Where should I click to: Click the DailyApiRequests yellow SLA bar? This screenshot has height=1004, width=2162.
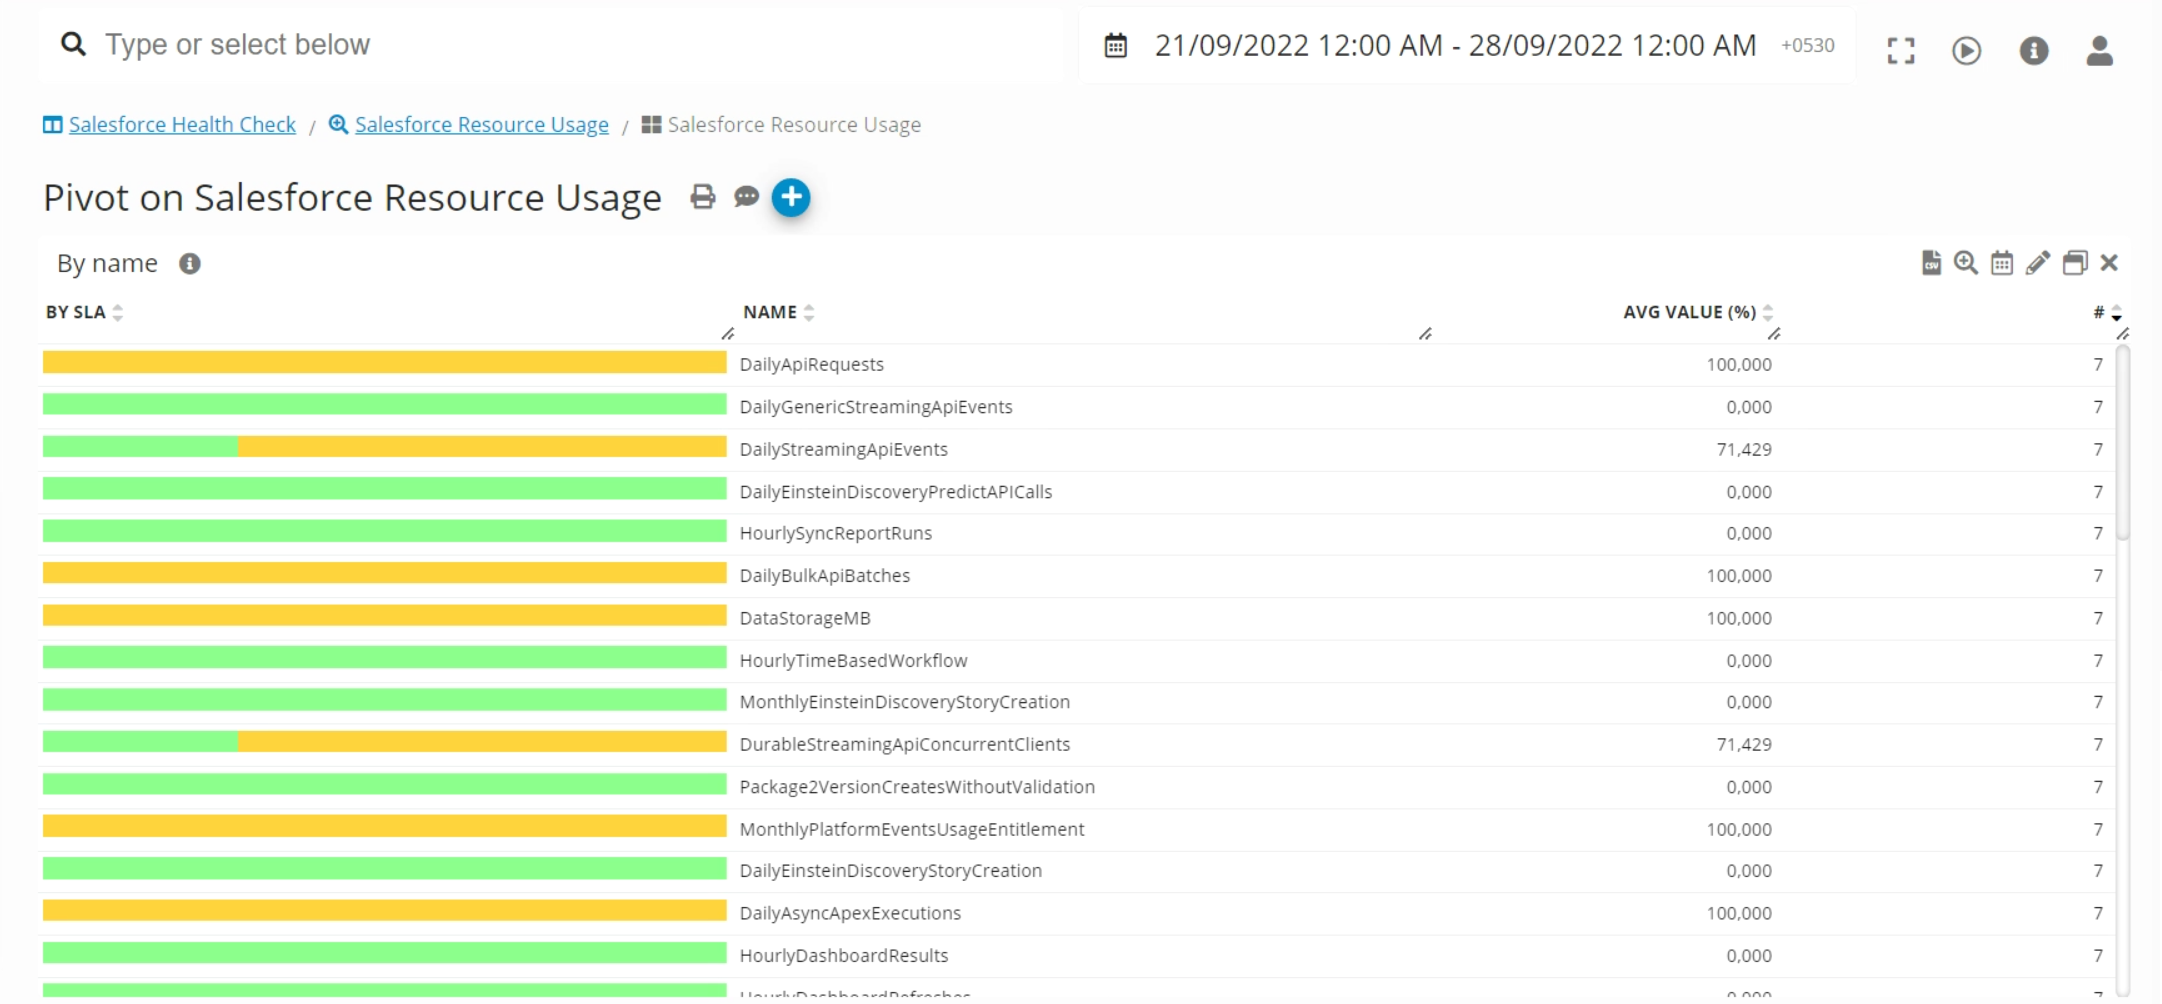click(x=384, y=363)
